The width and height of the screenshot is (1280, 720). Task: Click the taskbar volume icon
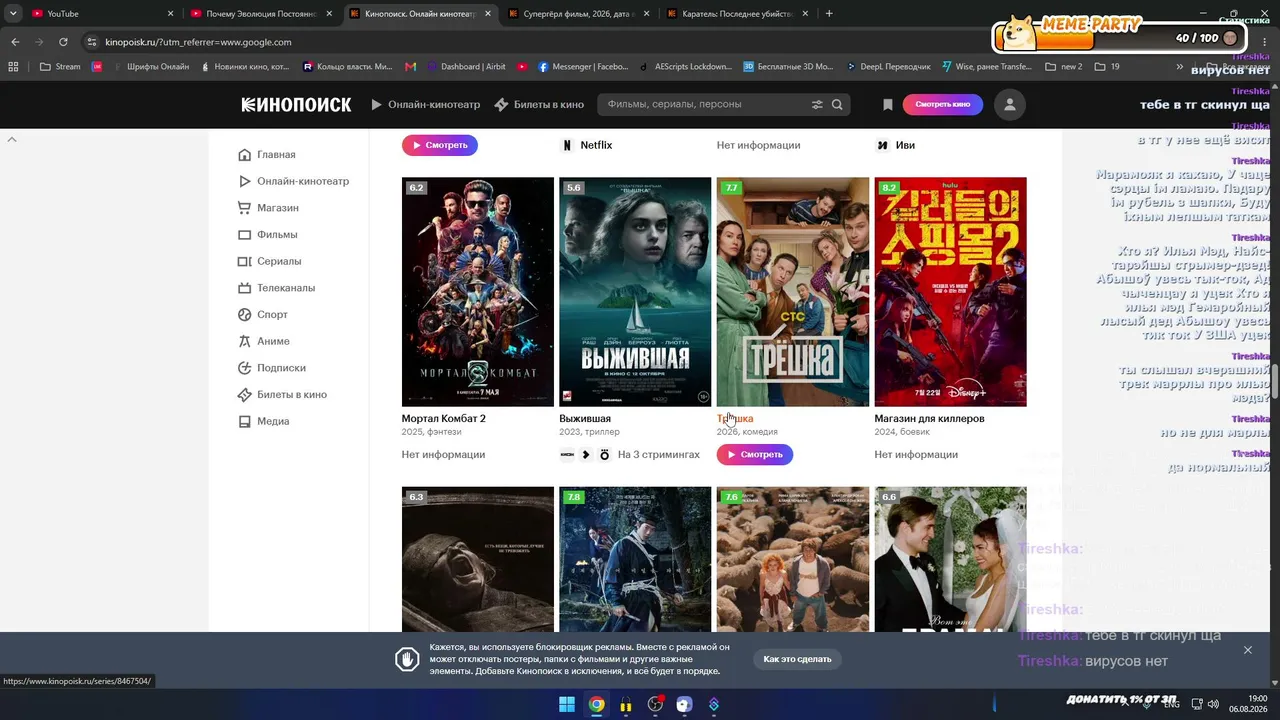[1213, 704]
